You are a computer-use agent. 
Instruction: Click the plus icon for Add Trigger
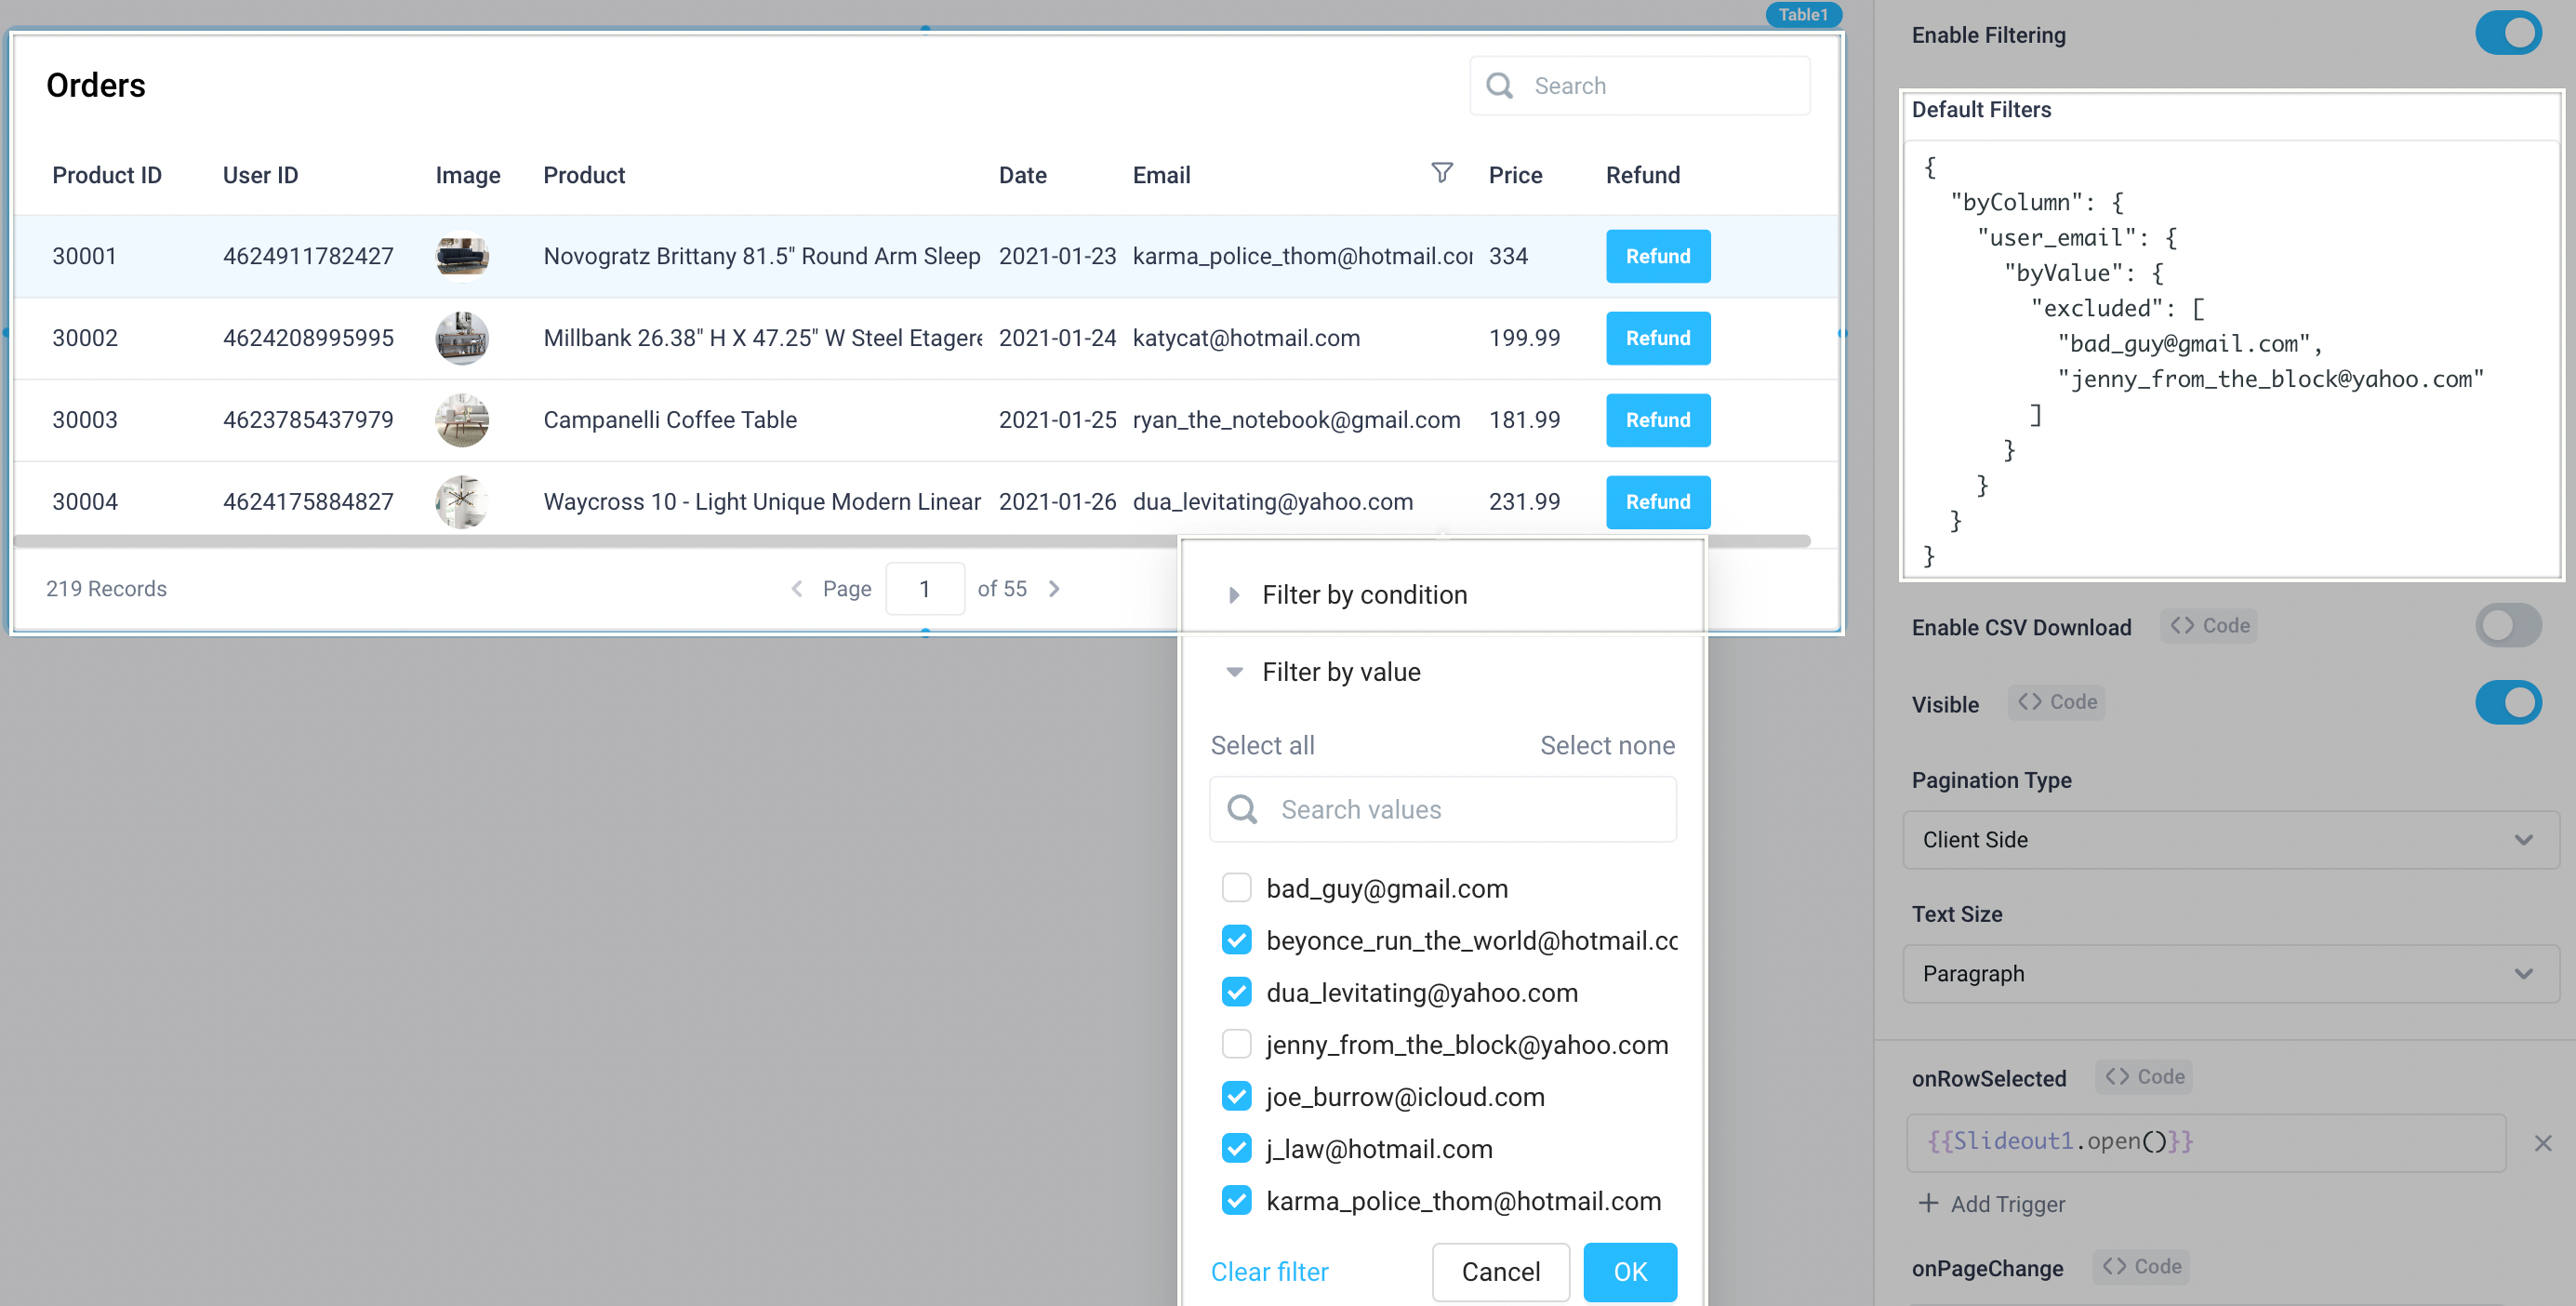(1928, 1203)
